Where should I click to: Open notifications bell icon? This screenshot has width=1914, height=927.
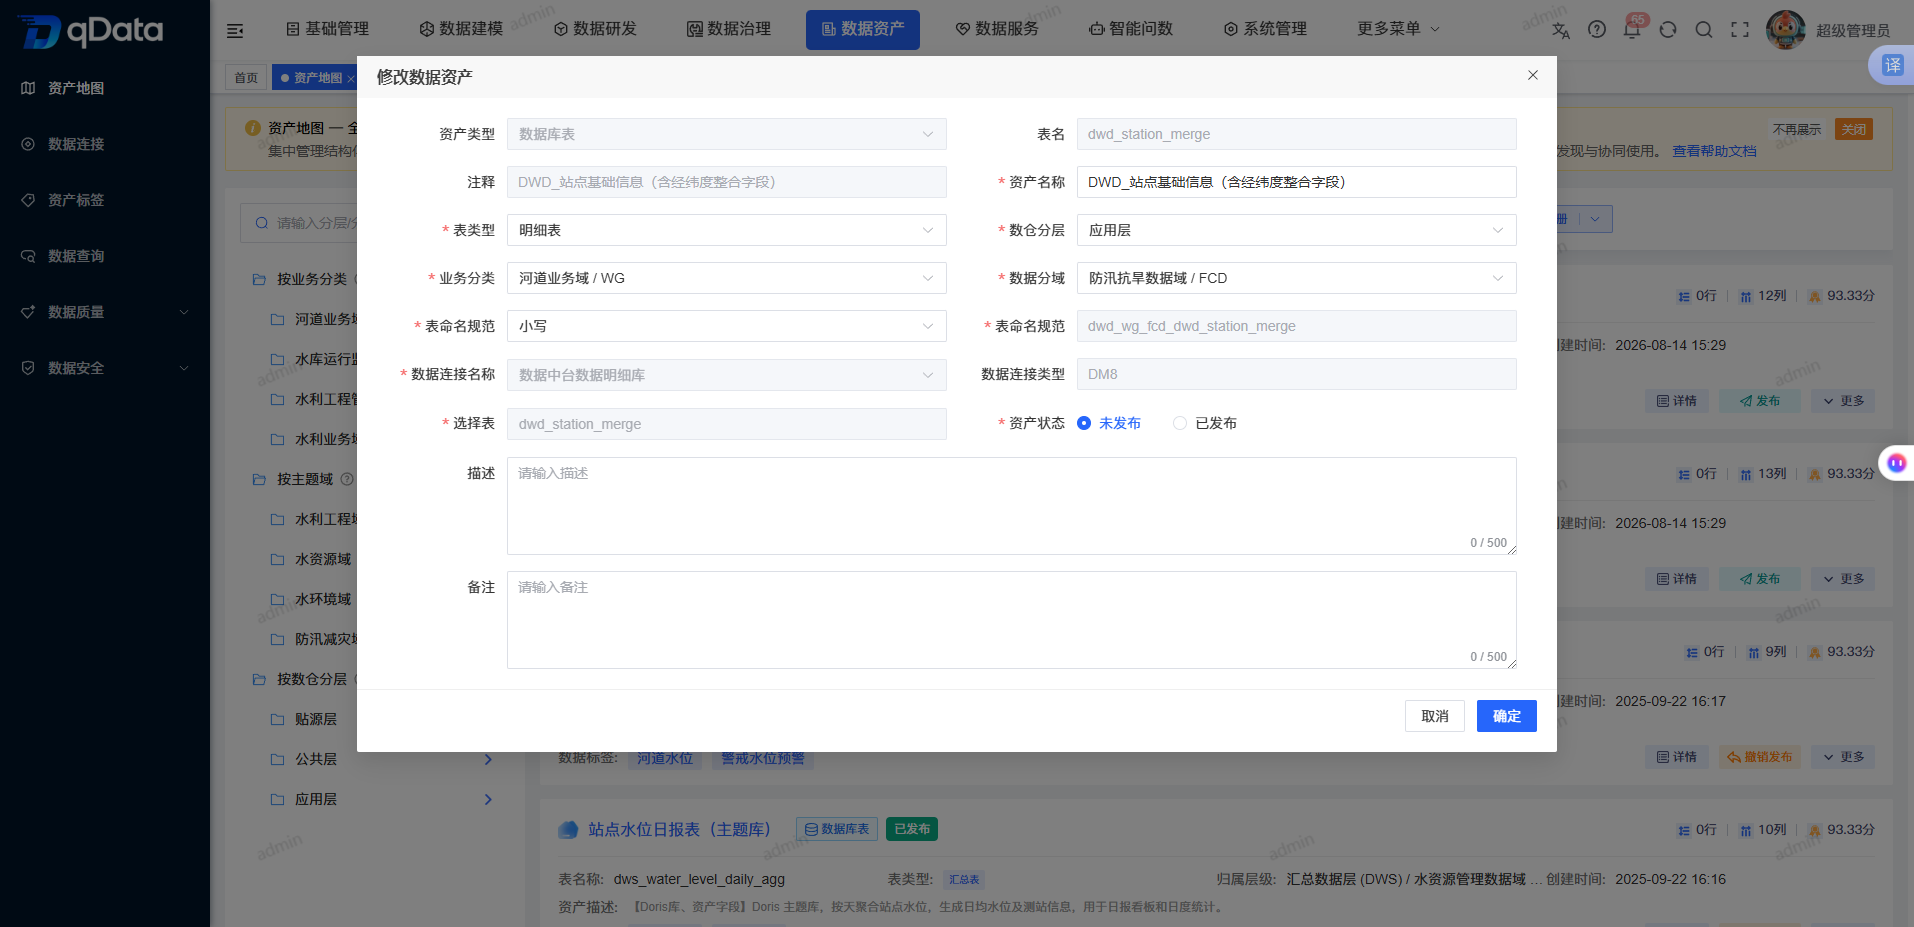(x=1632, y=30)
